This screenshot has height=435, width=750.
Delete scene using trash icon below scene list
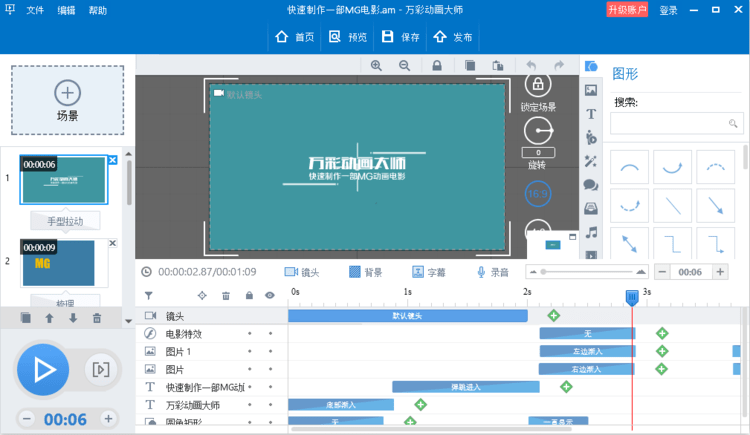point(97,318)
